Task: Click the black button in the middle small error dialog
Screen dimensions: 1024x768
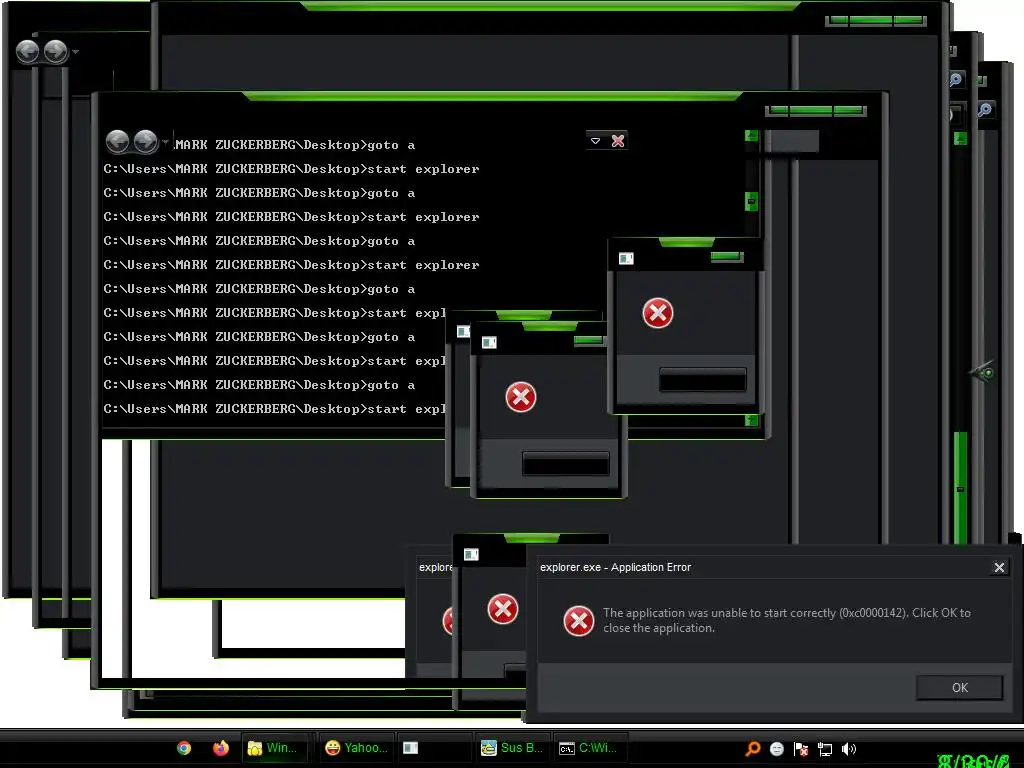Action: click(x=566, y=463)
